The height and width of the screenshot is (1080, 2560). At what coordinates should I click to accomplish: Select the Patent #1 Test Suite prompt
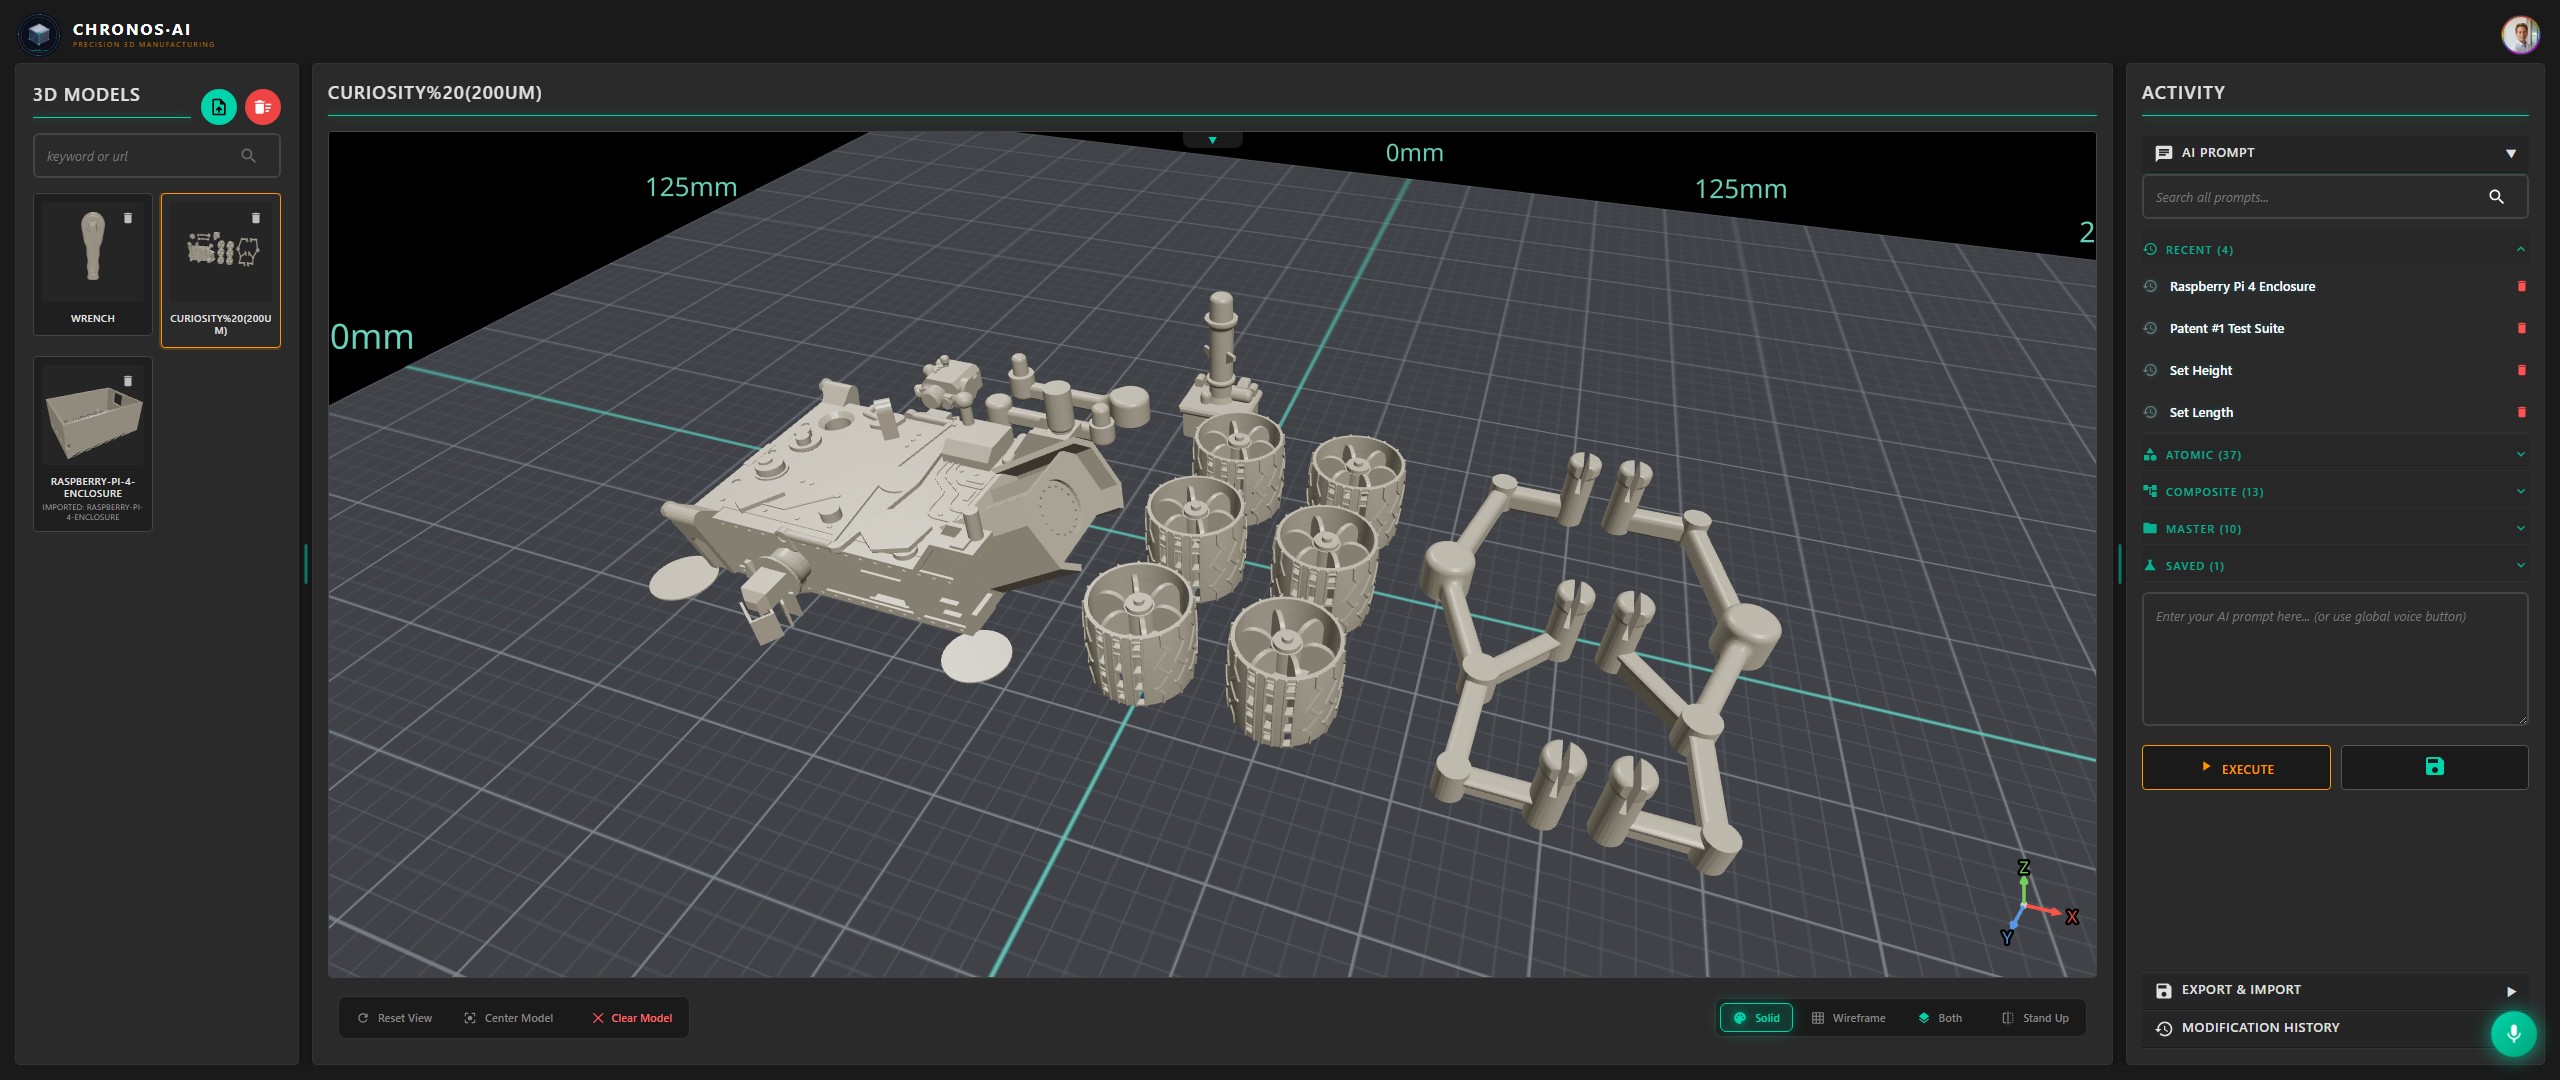[2226, 329]
